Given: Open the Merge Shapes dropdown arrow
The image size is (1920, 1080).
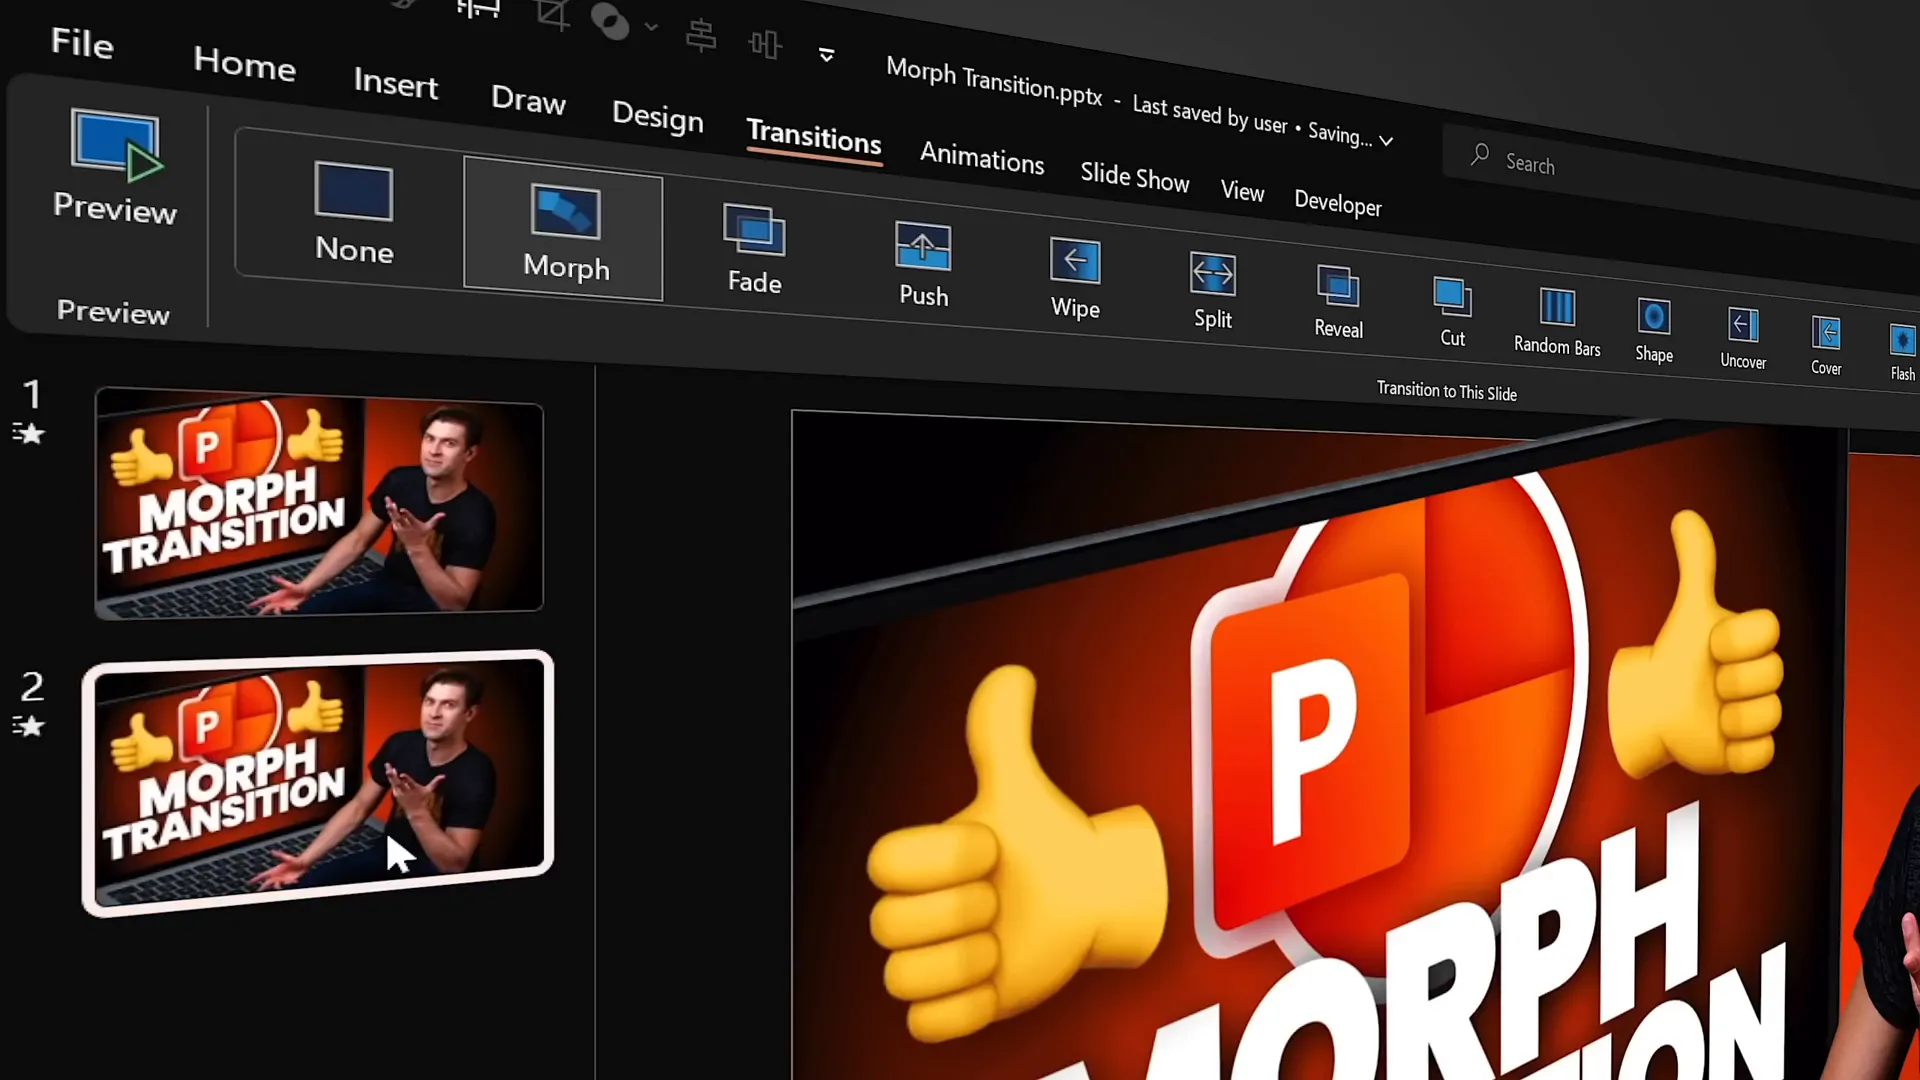Looking at the screenshot, I should 651,27.
